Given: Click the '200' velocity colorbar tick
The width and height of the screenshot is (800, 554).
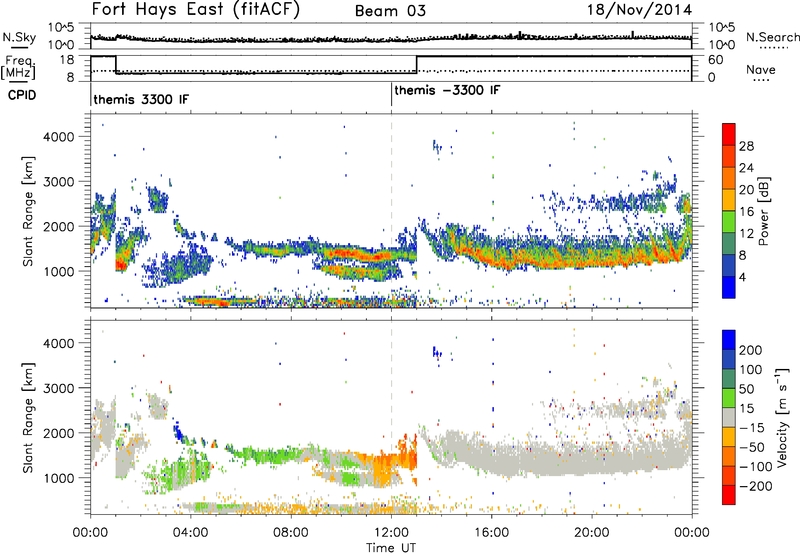Looking at the screenshot, I should point(751,350).
